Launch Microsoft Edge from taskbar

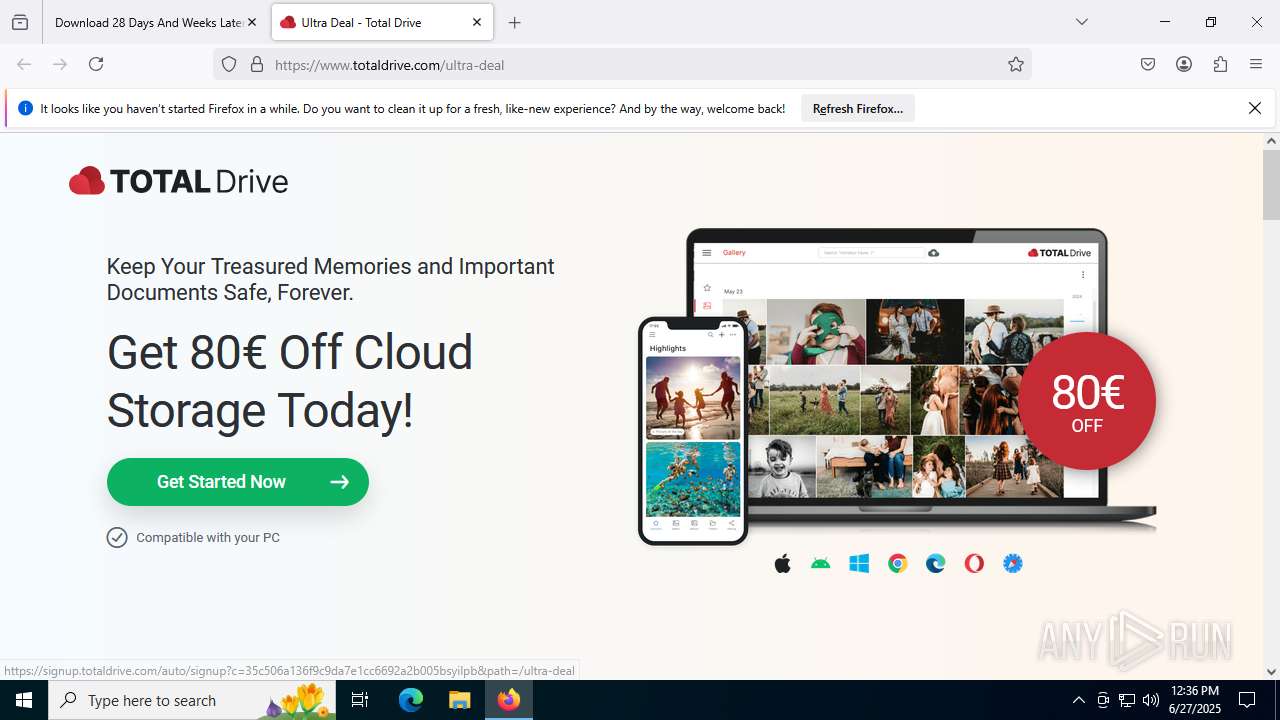[x=411, y=700]
